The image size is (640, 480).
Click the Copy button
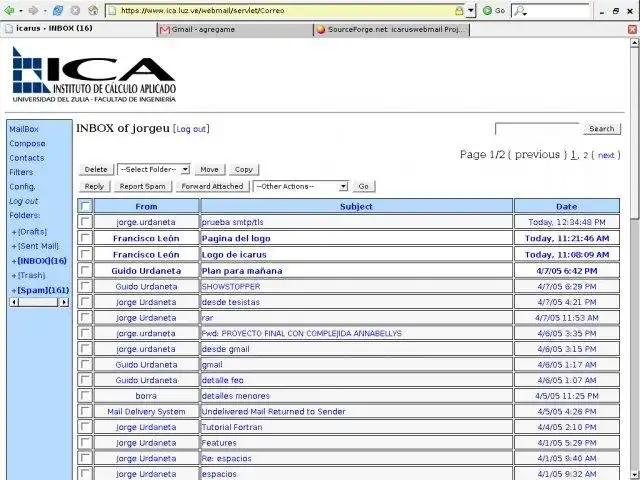[x=244, y=169]
